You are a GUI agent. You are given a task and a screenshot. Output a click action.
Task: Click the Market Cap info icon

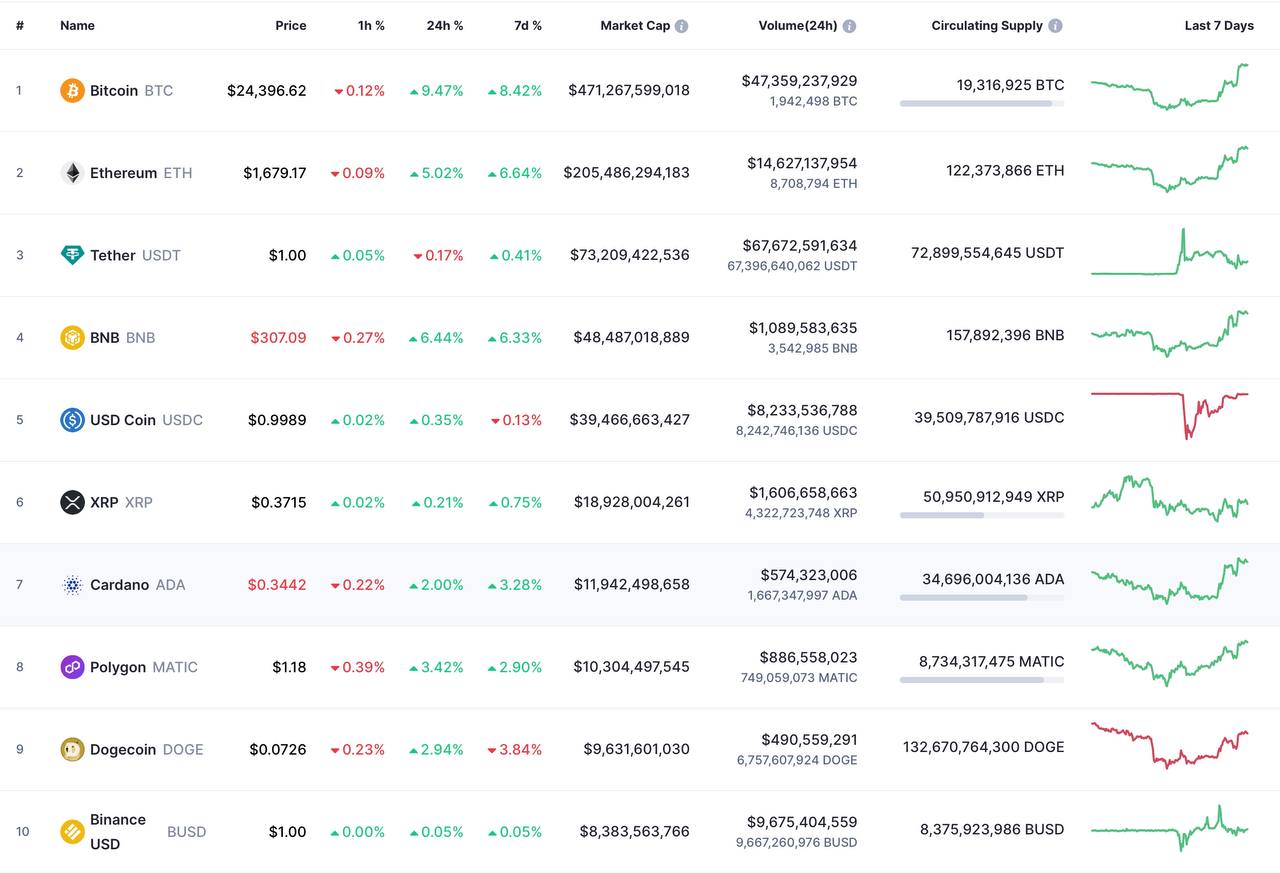click(681, 26)
